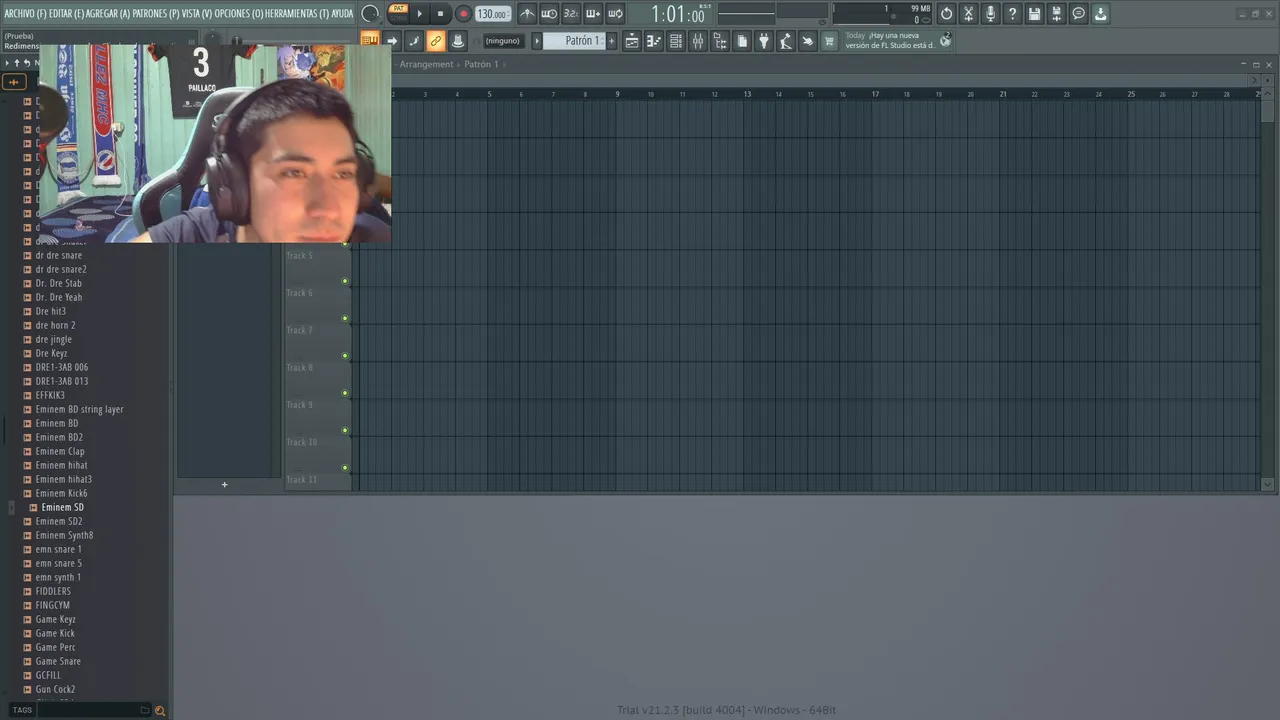Open the HERRAMIENTAS menu

297,13
